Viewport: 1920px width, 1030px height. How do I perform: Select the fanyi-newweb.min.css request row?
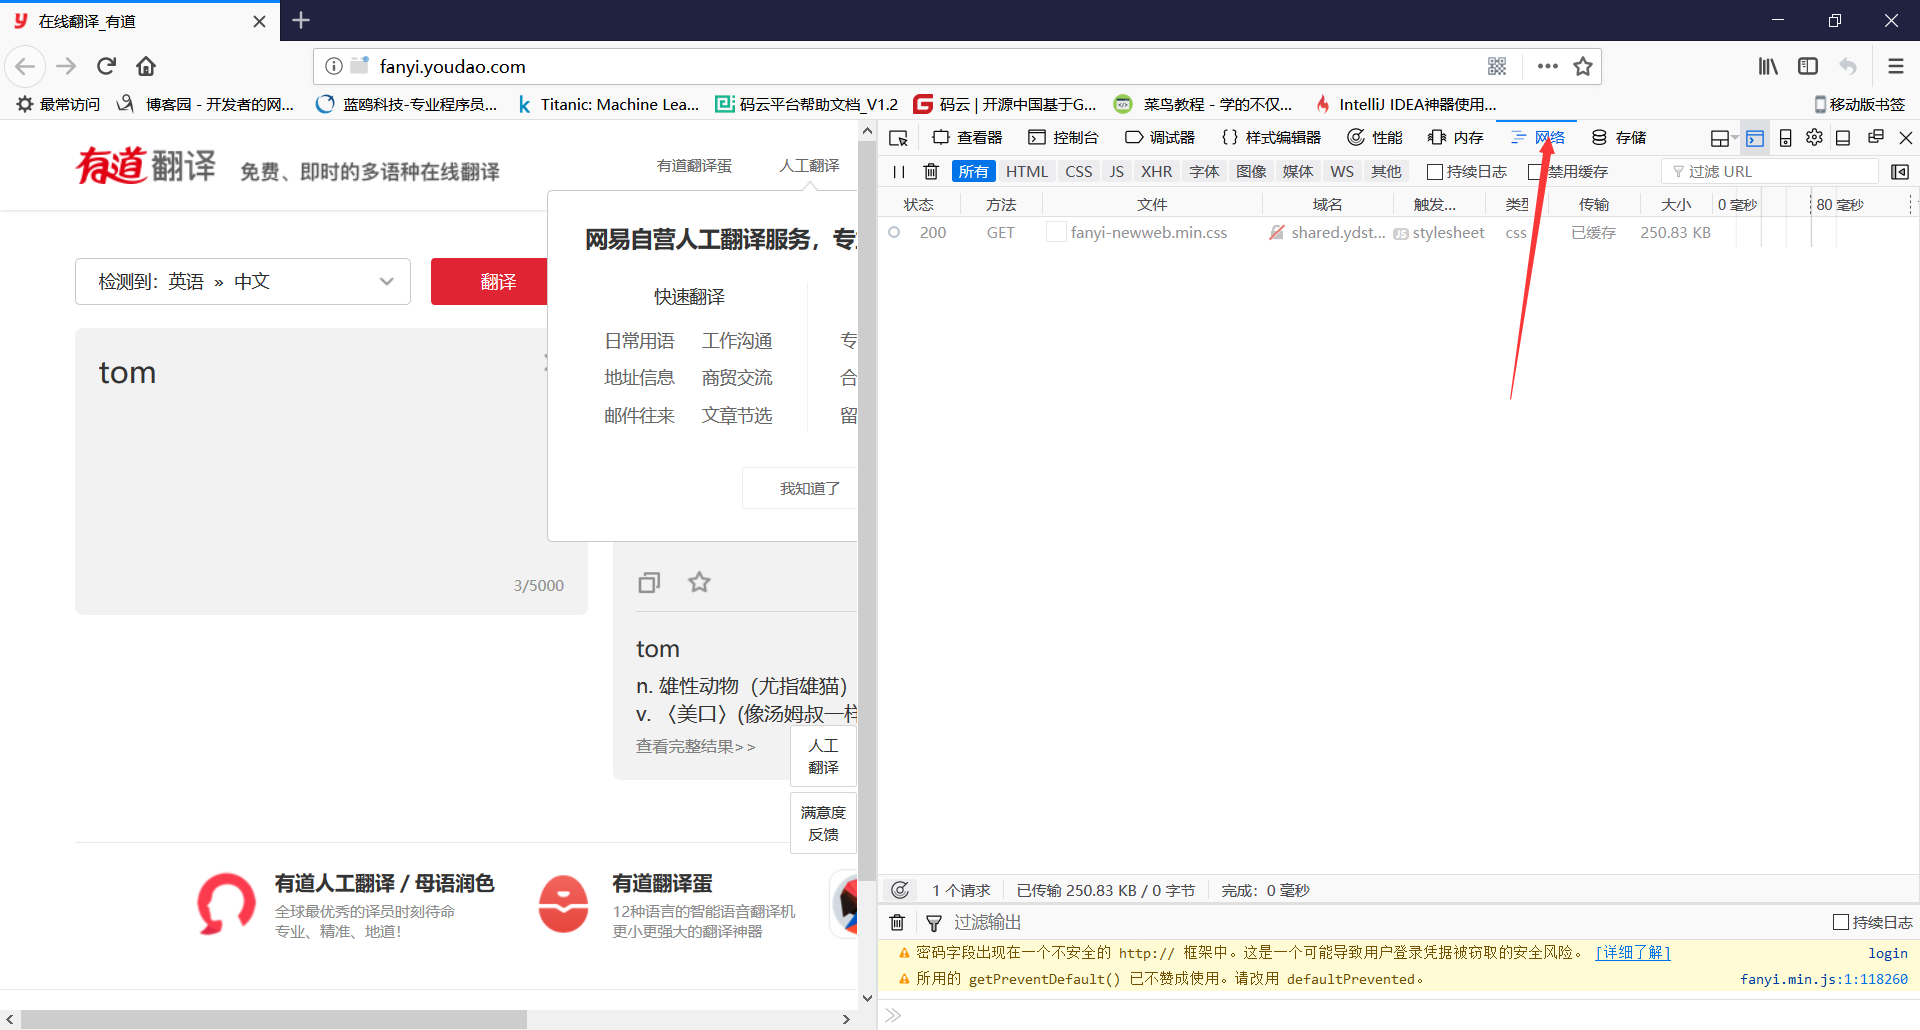(x=1398, y=233)
